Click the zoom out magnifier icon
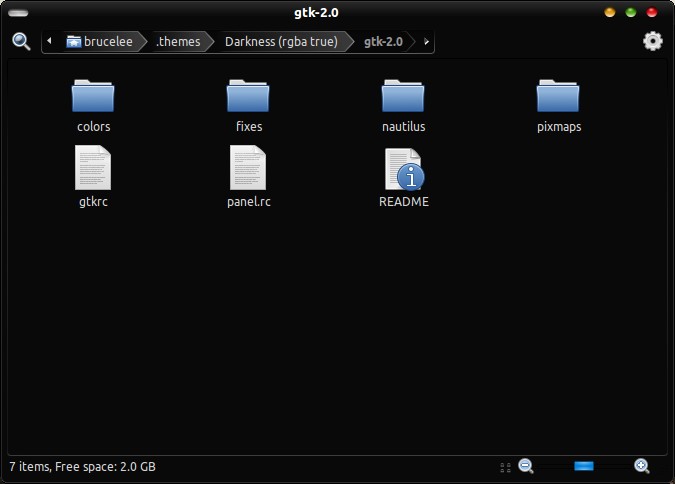The height and width of the screenshot is (484, 675). tap(526, 466)
